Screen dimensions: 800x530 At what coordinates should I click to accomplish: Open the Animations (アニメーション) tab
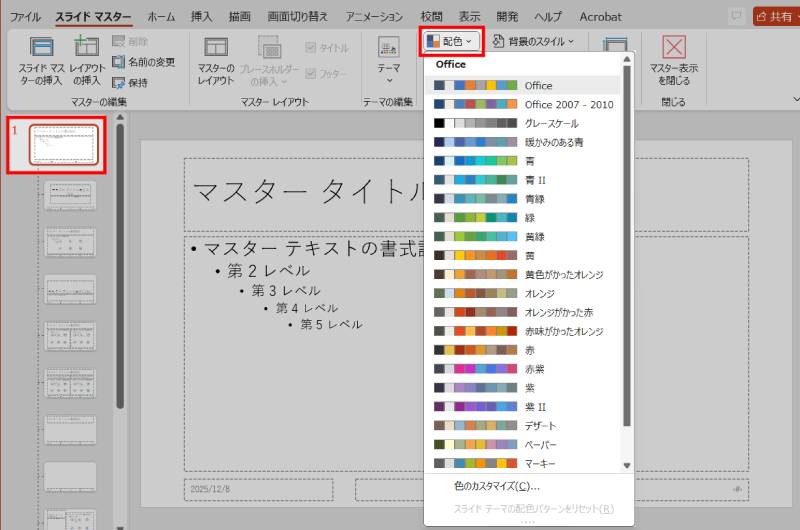coord(374,17)
